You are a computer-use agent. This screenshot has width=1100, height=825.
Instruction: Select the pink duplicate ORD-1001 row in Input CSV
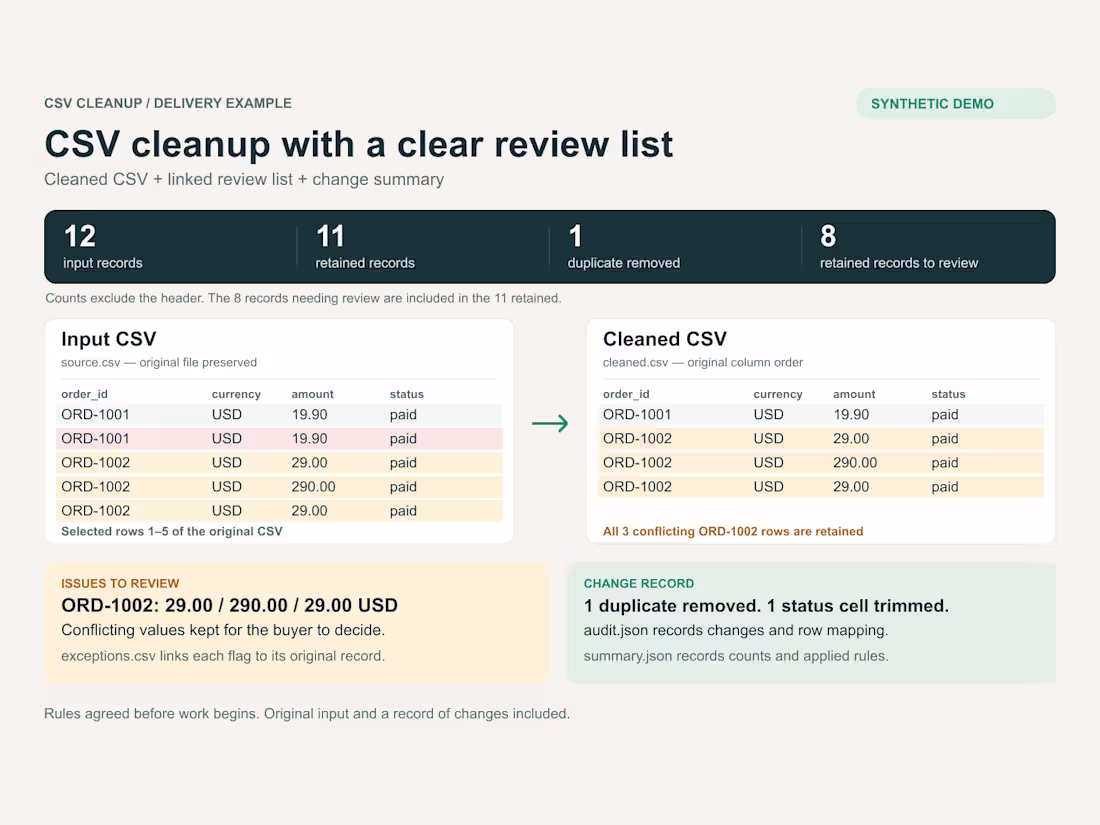(x=279, y=438)
